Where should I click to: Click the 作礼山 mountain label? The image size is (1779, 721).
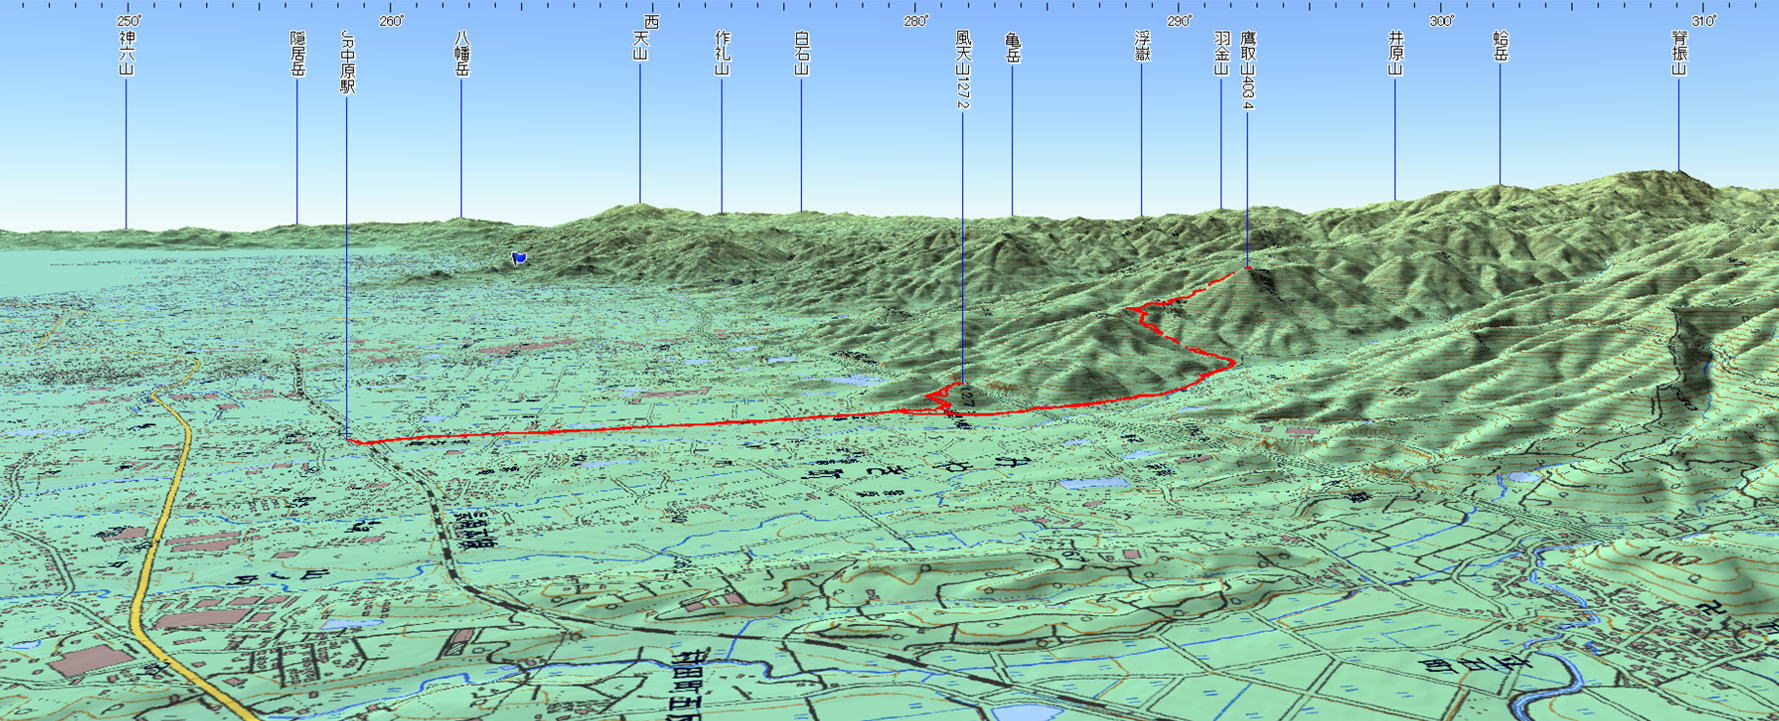tap(722, 53)
